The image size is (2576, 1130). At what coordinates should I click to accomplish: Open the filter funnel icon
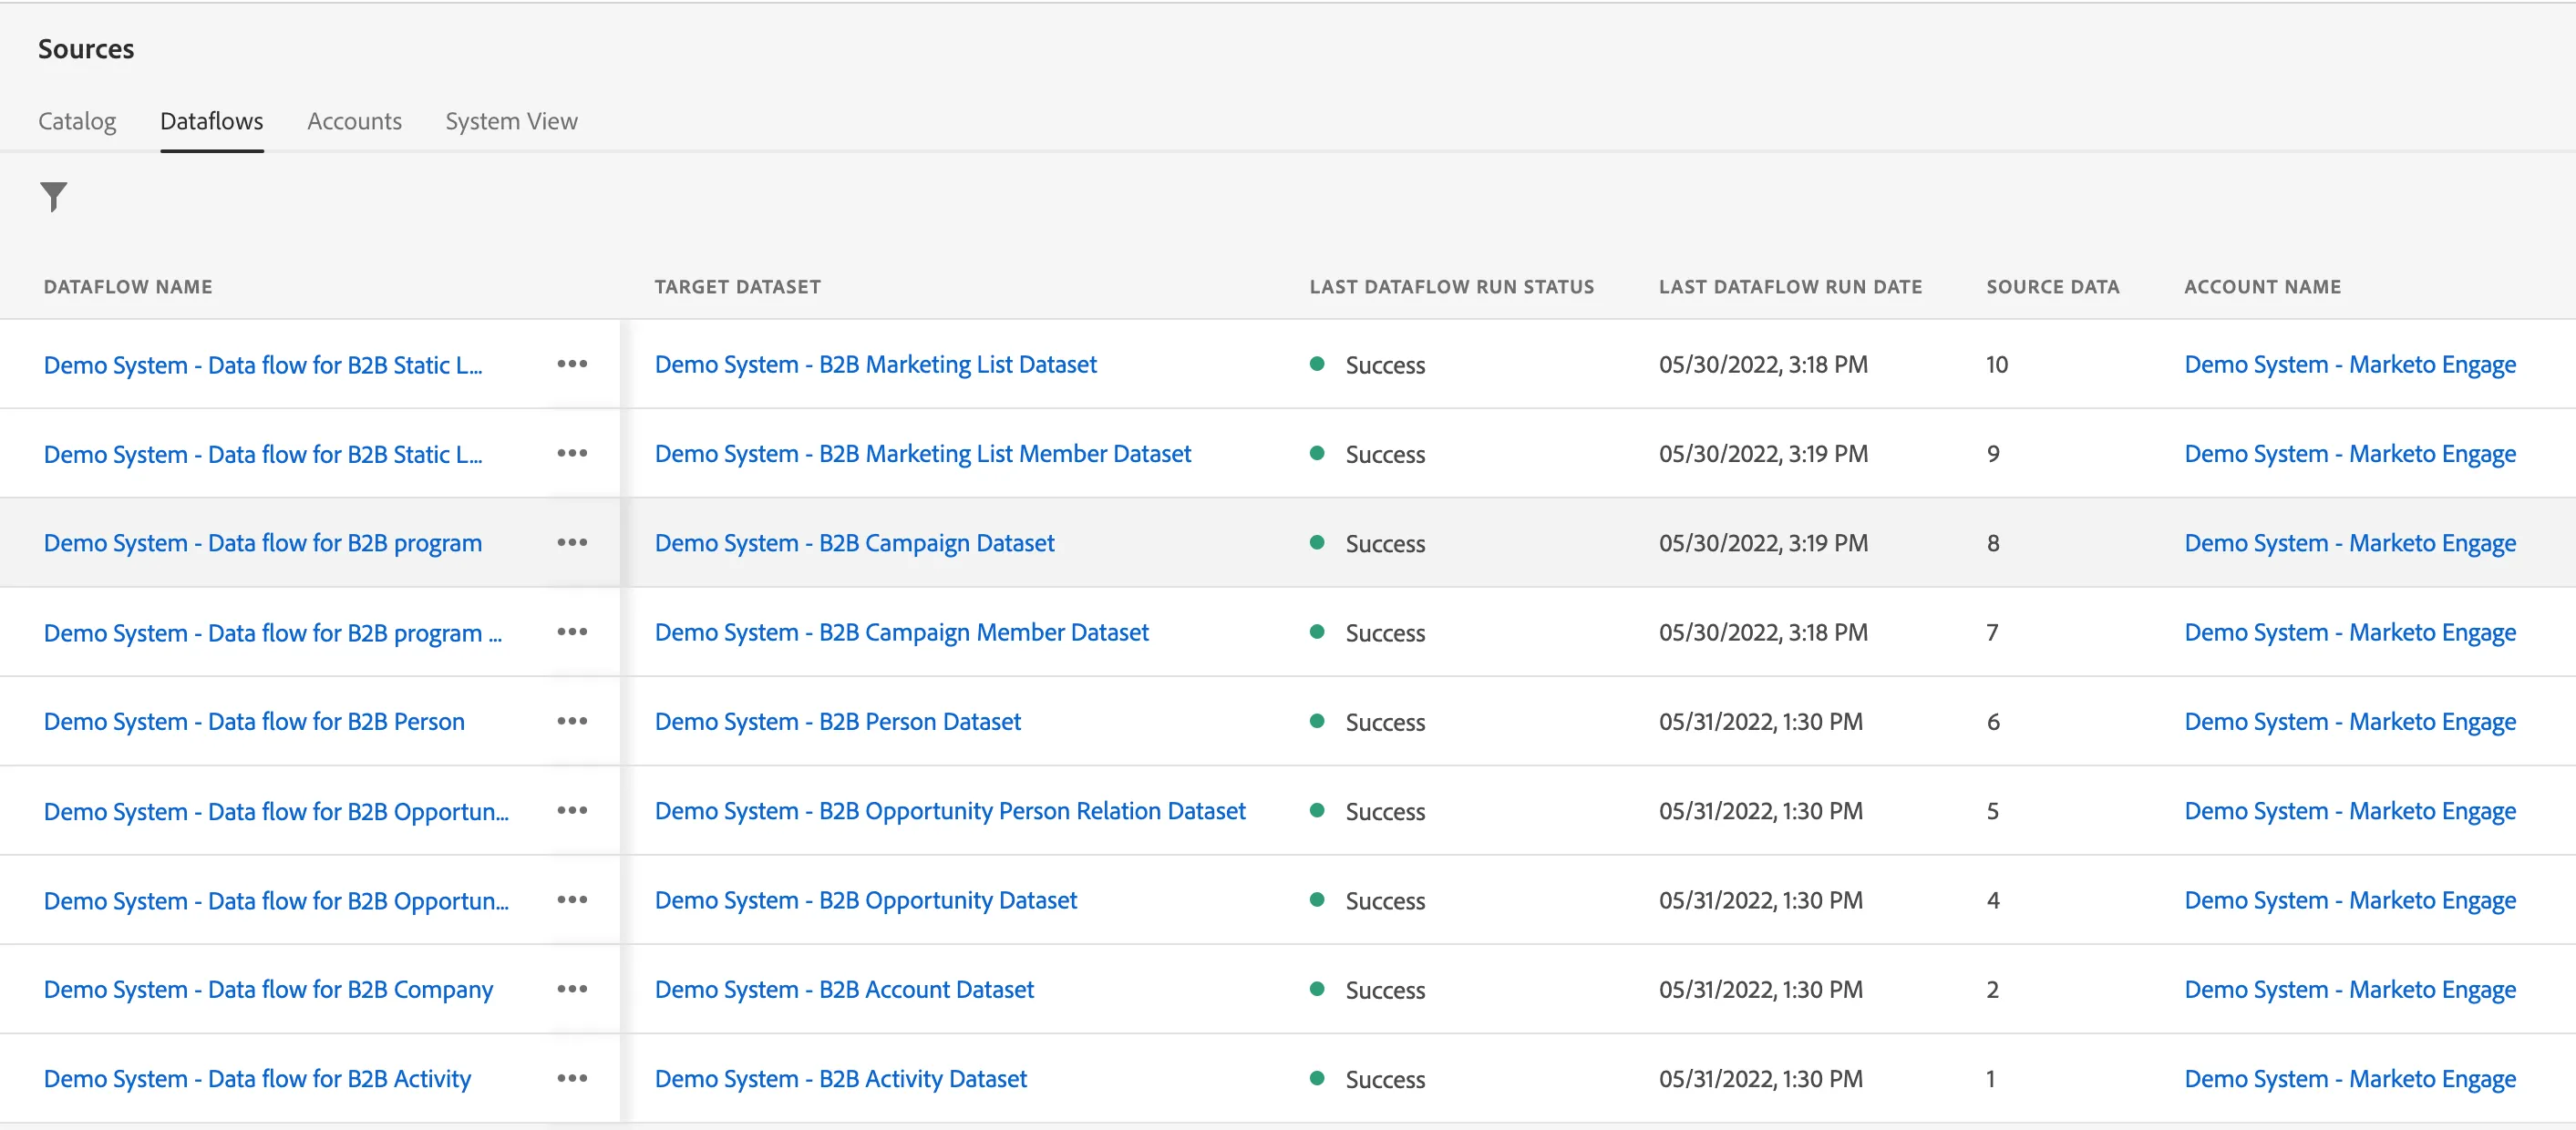54,197
